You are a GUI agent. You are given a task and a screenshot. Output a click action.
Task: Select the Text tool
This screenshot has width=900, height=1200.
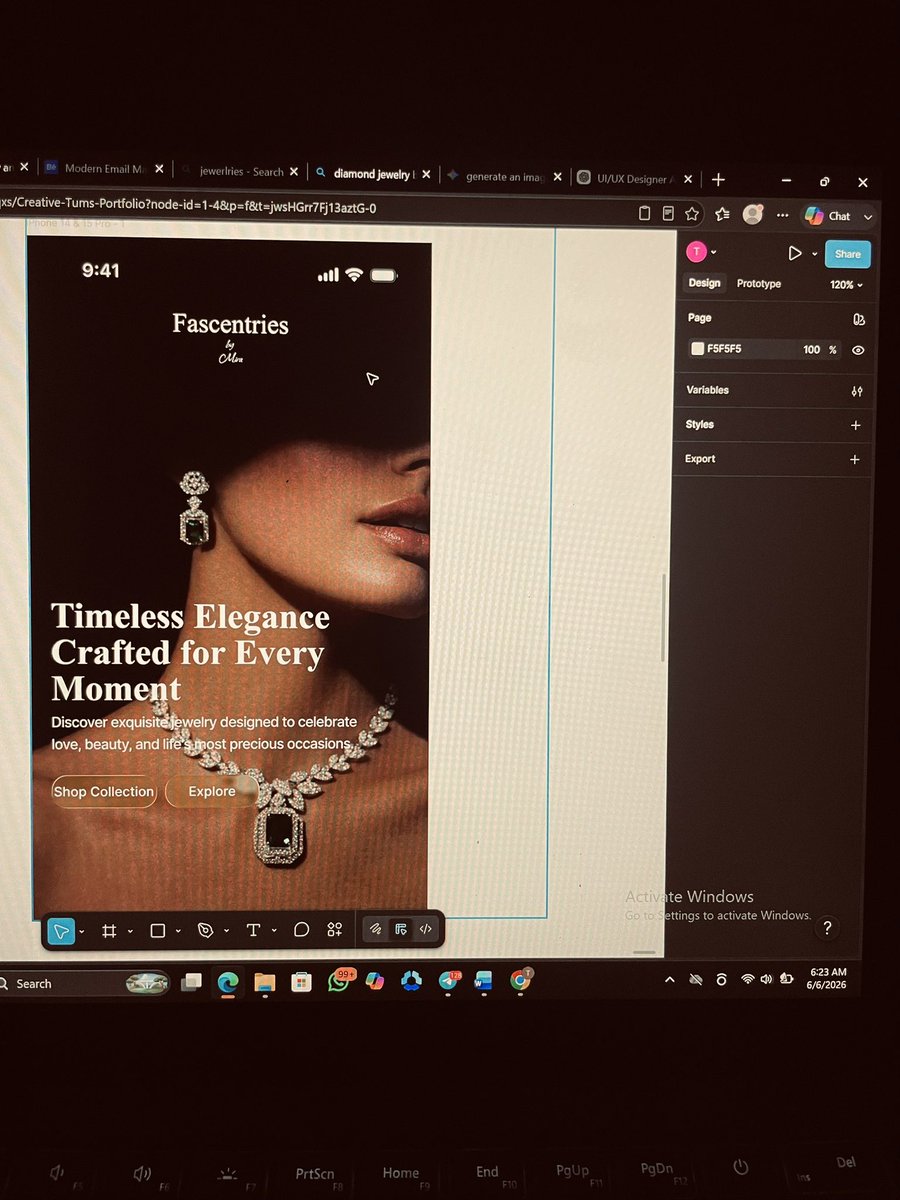[253, 930]
